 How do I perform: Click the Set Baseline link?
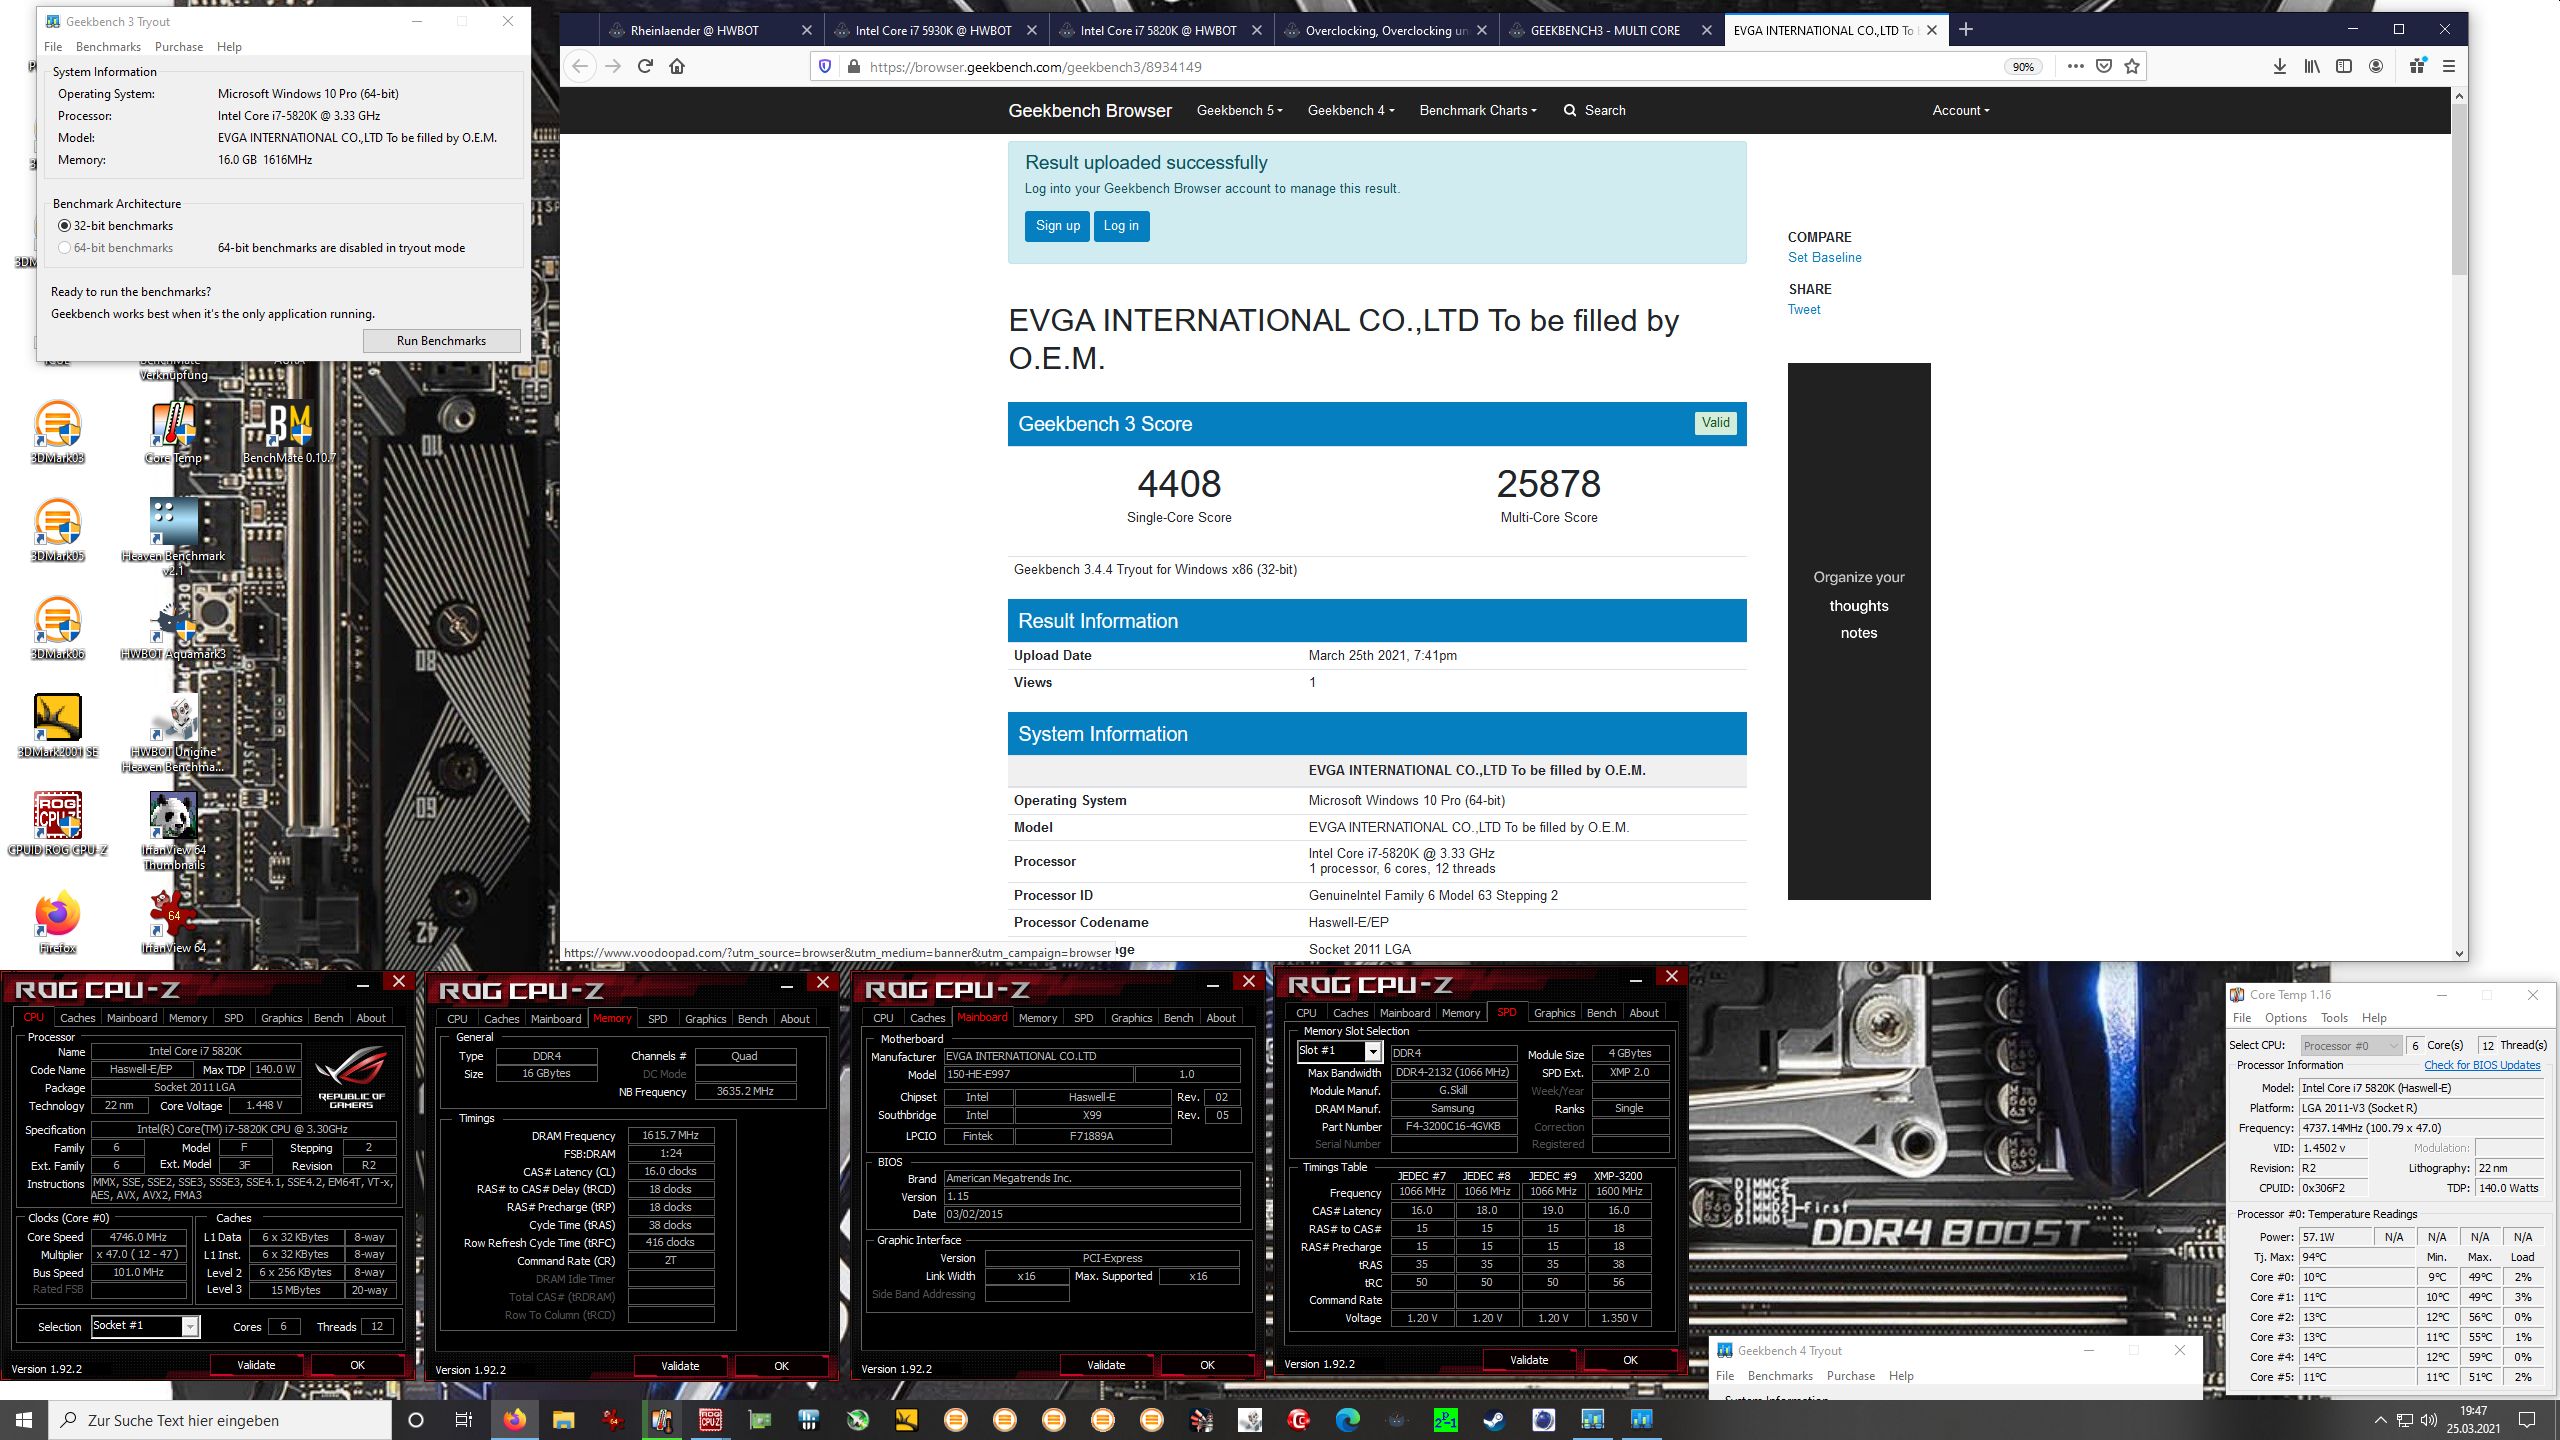[x=1824, y=258]
